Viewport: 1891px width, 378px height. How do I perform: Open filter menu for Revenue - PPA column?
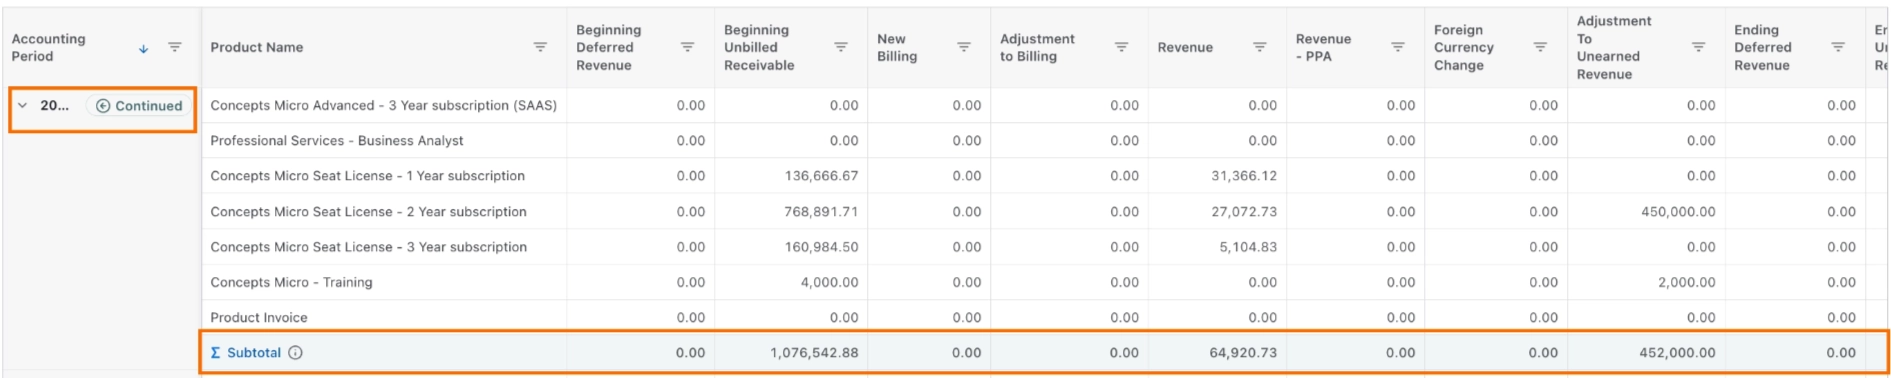pos(1398,47)
